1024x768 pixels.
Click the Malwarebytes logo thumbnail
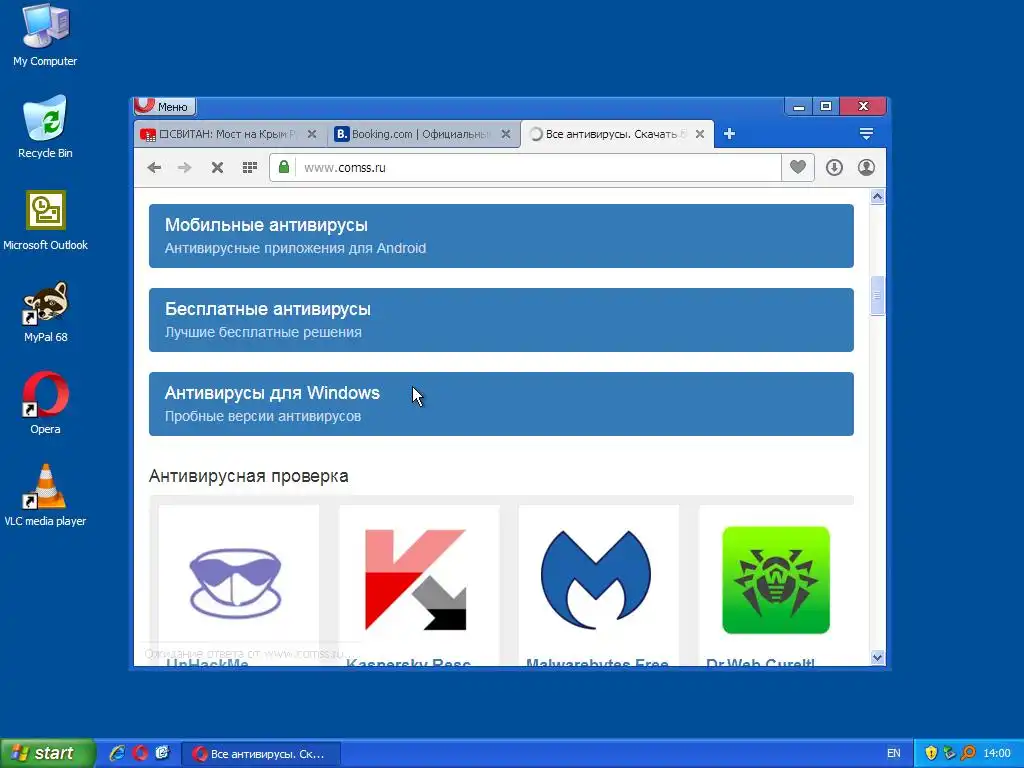click(596, 580)
